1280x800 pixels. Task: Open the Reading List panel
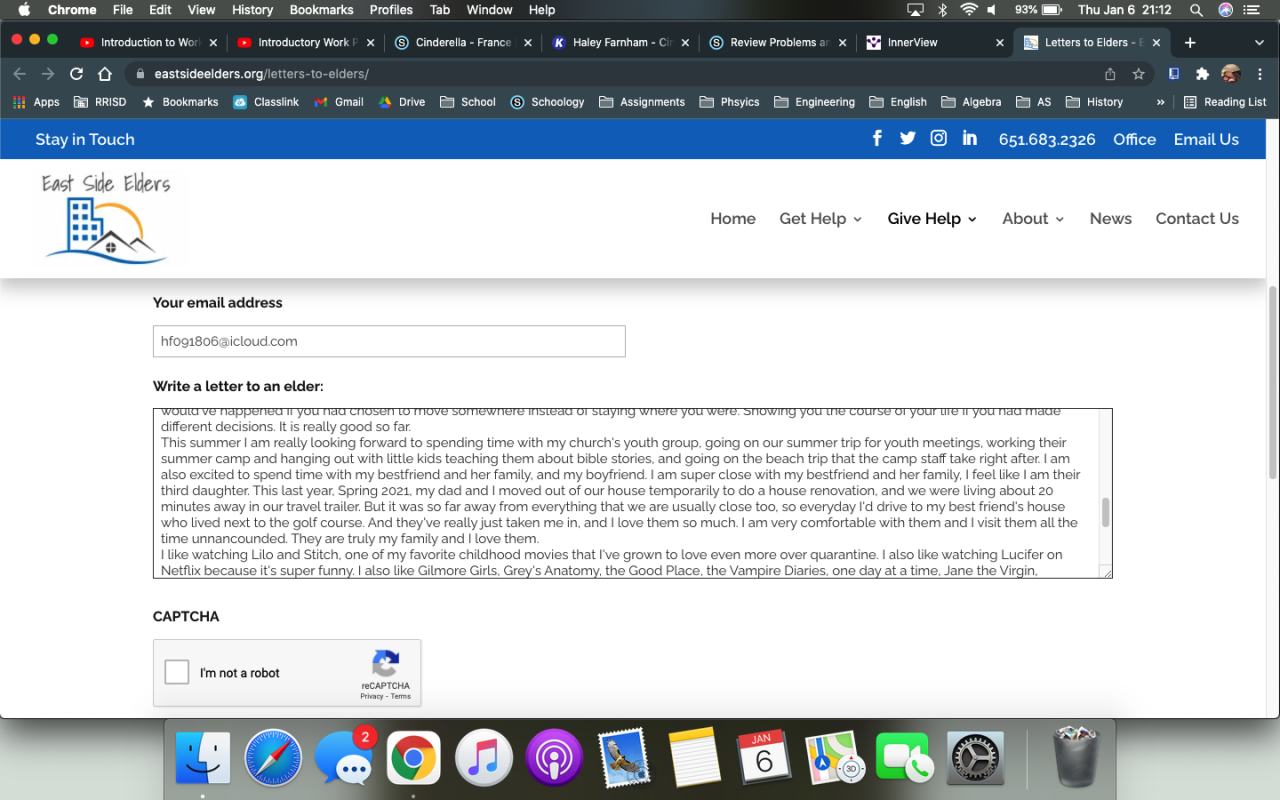[x=1225, y=102]
